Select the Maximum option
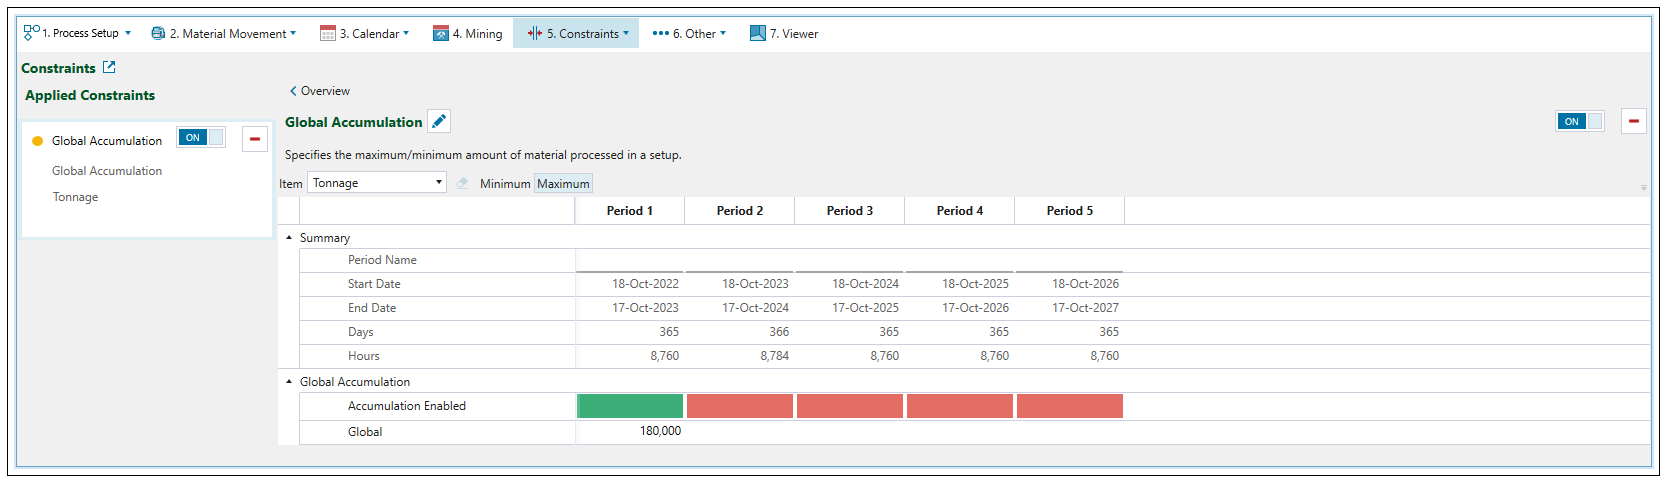The width and height of the screenshot is (1667, 485). point(563,183)
